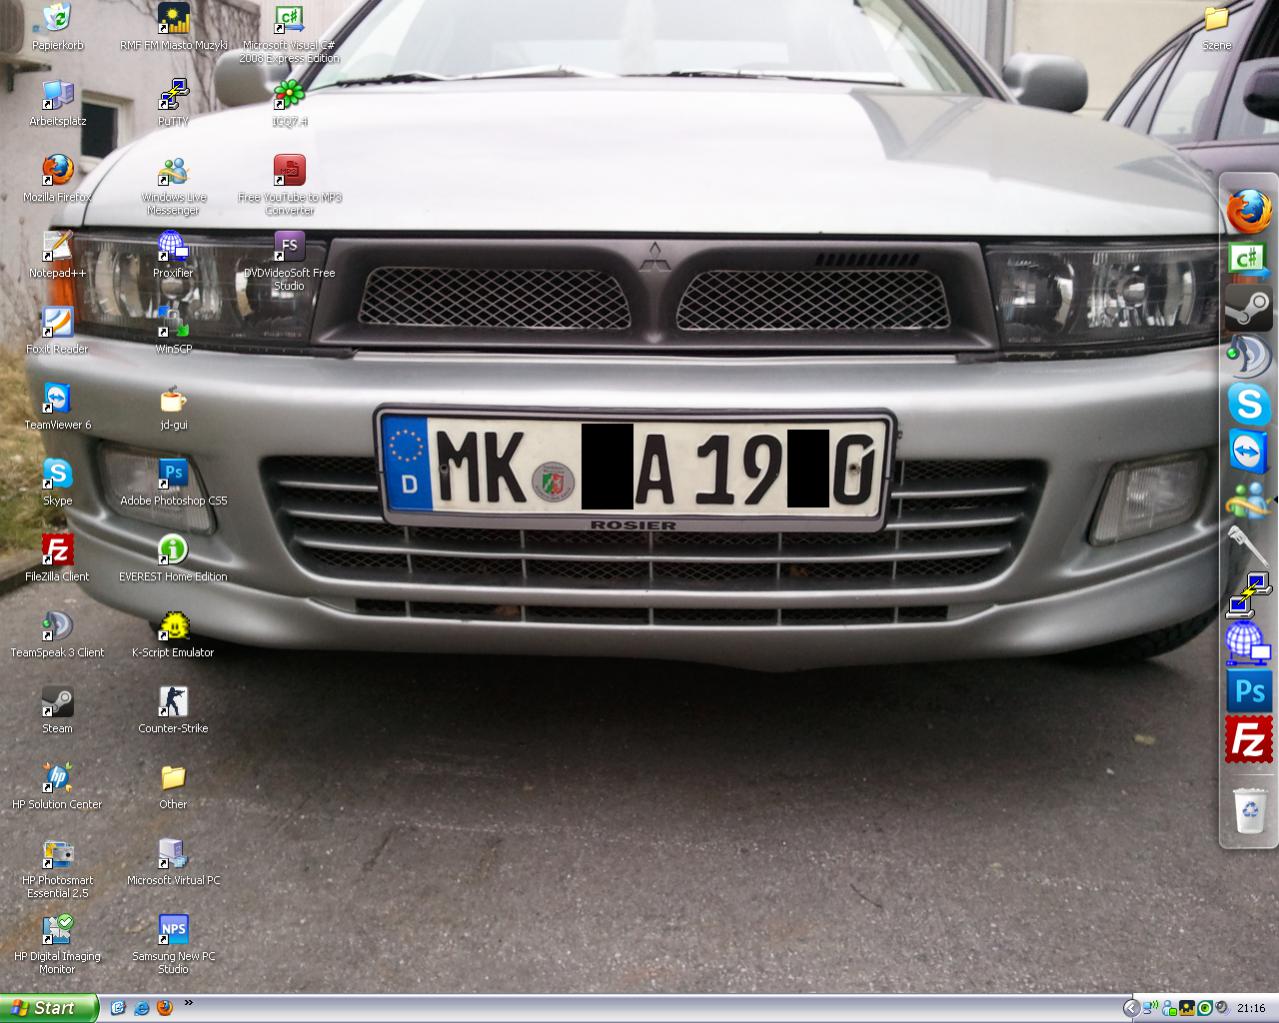The image size is (1279, 1023).
Task: Launch the Adobe Photoshop CS5 desktop shortcut
Action: (173, 483)
